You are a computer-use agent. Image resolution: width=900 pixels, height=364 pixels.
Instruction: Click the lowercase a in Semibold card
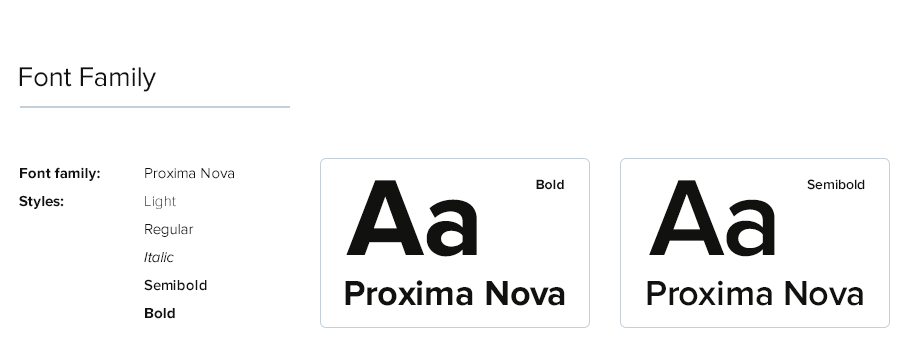(751, 227)
